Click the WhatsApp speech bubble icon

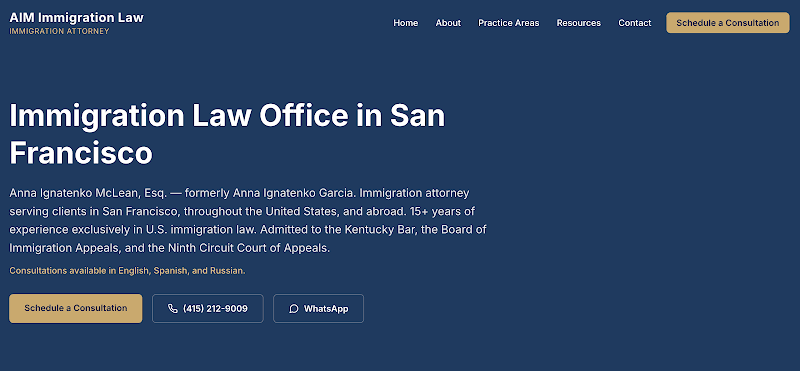click(x=293, y=309)
